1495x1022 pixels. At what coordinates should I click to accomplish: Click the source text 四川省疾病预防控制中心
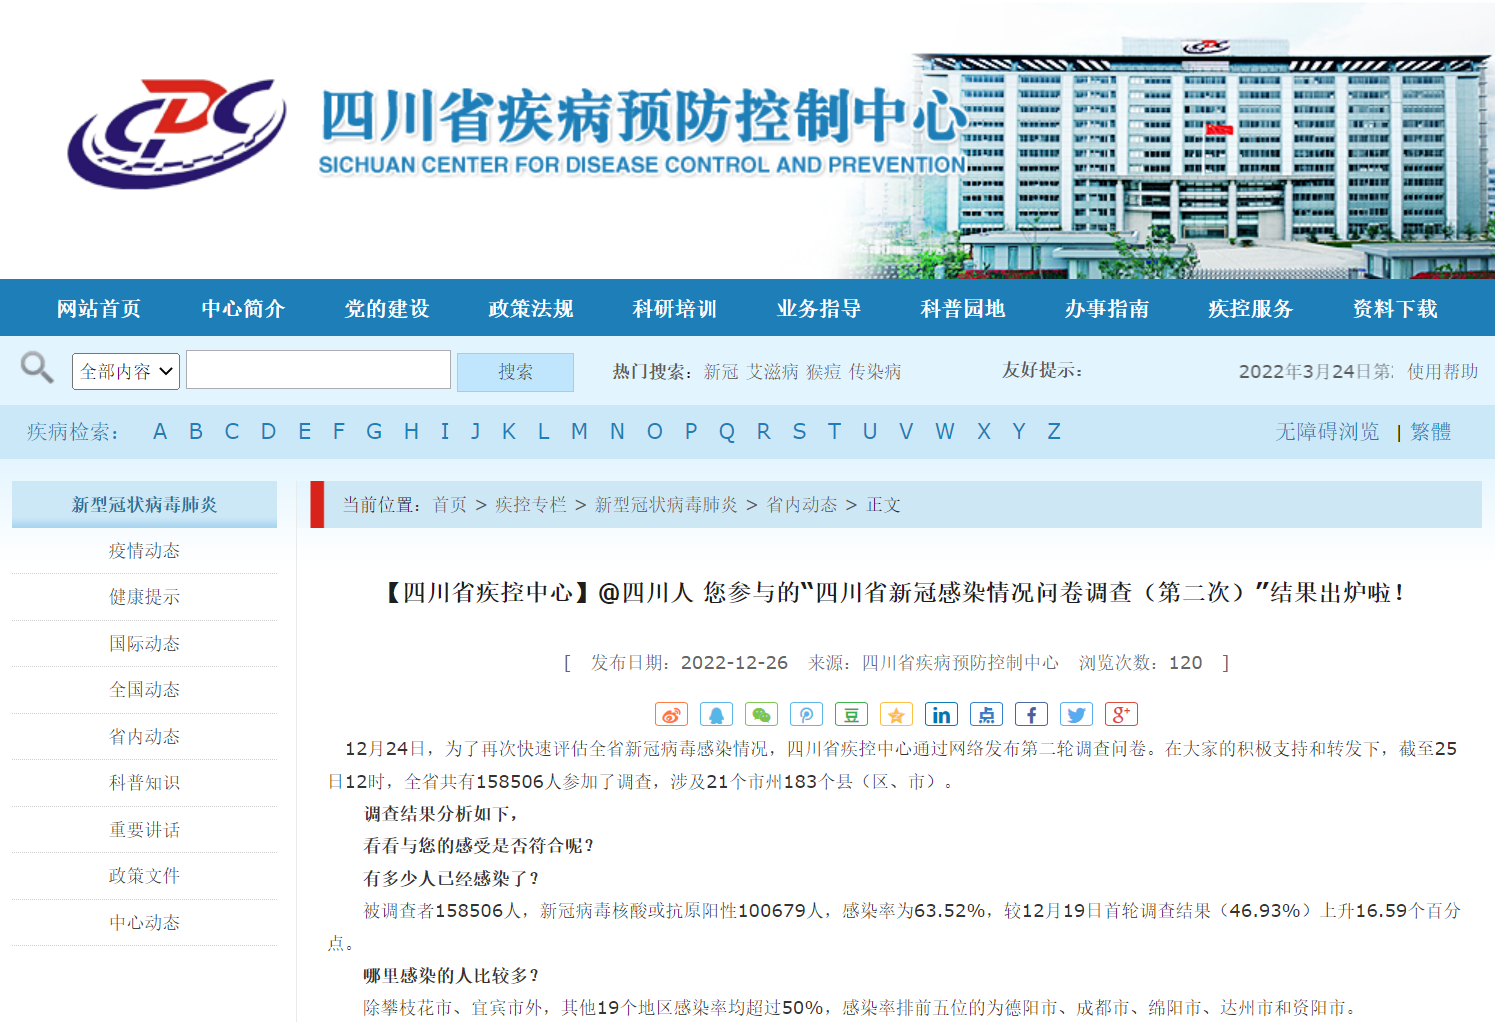pyautogui.click(x=960, y=663)
